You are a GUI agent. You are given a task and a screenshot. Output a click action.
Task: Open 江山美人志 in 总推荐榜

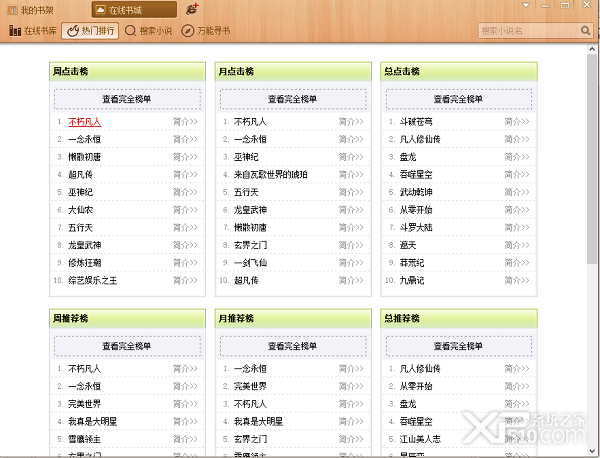(x=420, y=439)
